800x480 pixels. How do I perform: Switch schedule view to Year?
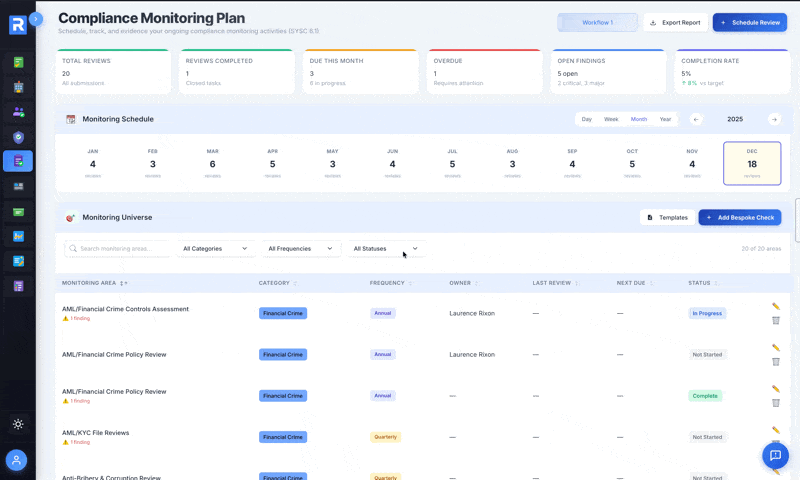click(x=665, y=119)
